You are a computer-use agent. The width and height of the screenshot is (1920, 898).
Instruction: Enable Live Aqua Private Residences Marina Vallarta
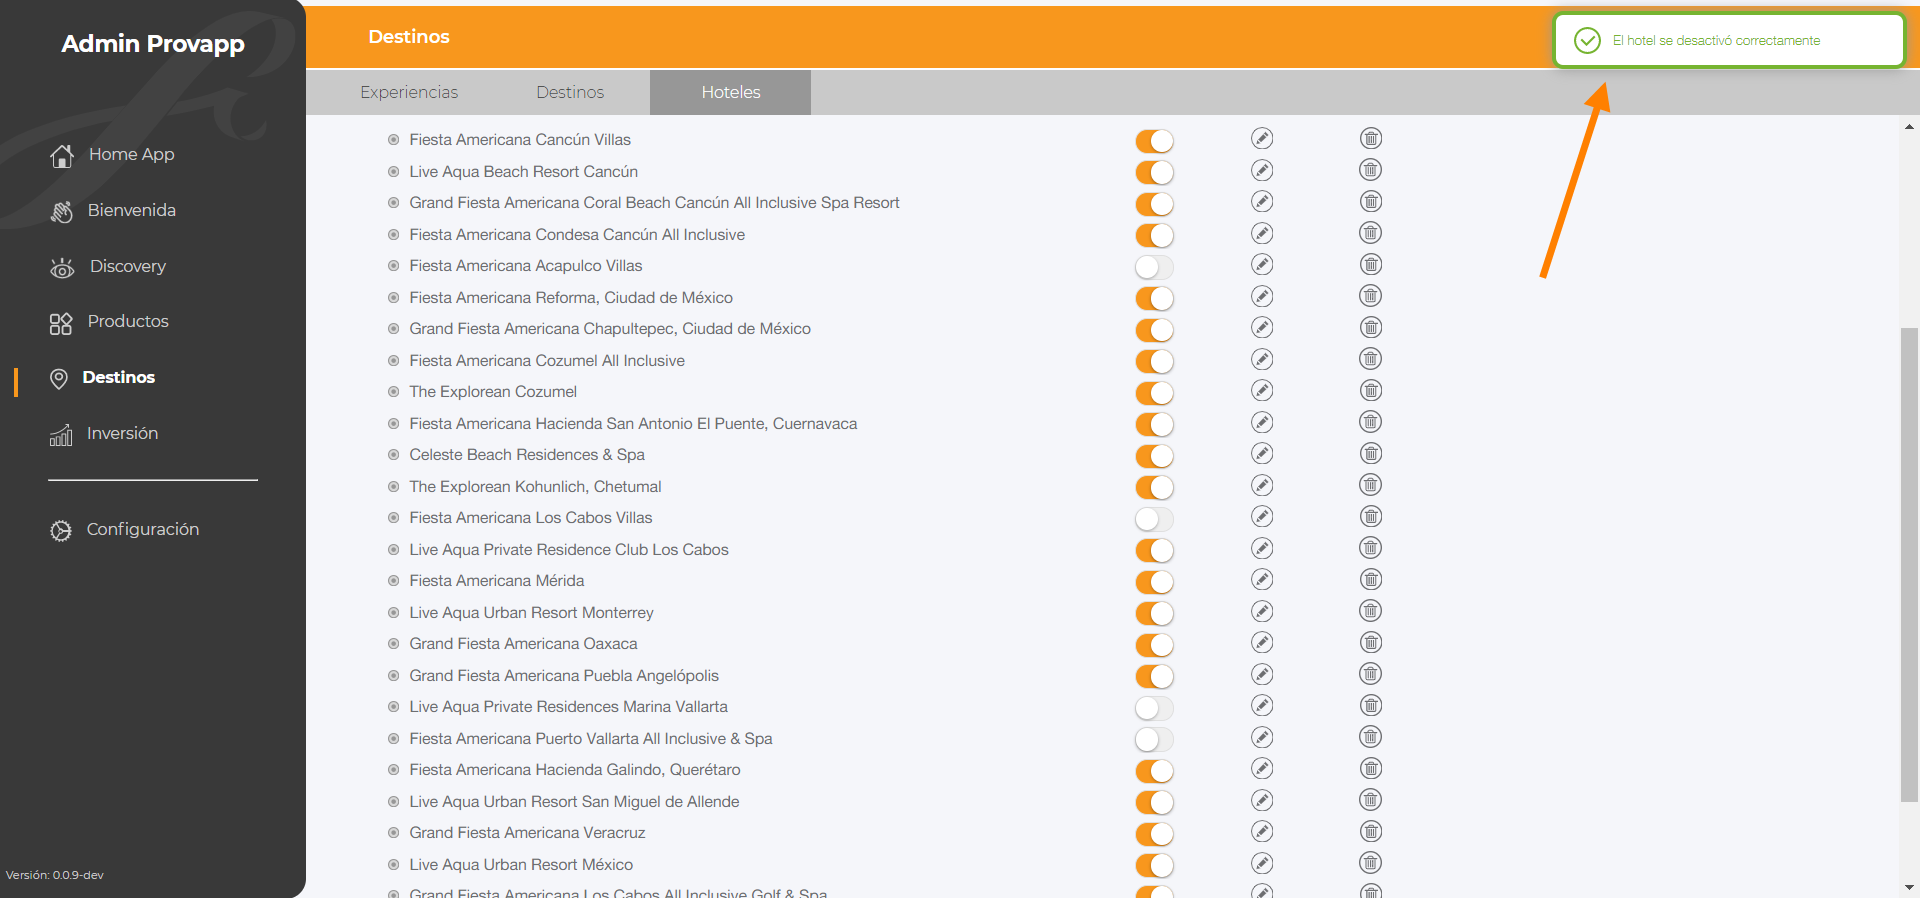pos(1154,708)
